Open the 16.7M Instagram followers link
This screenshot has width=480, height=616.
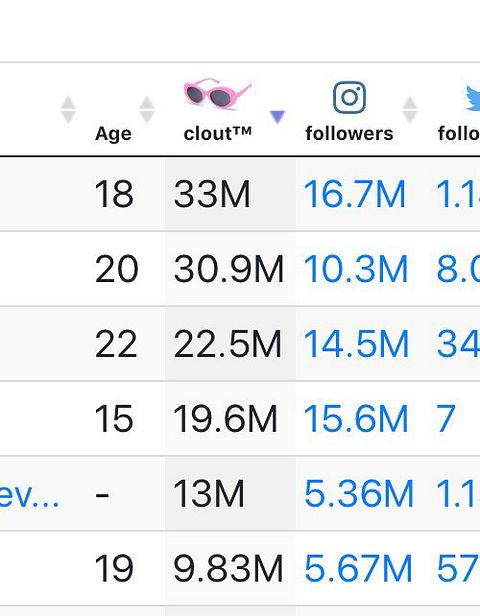[354, 194]
